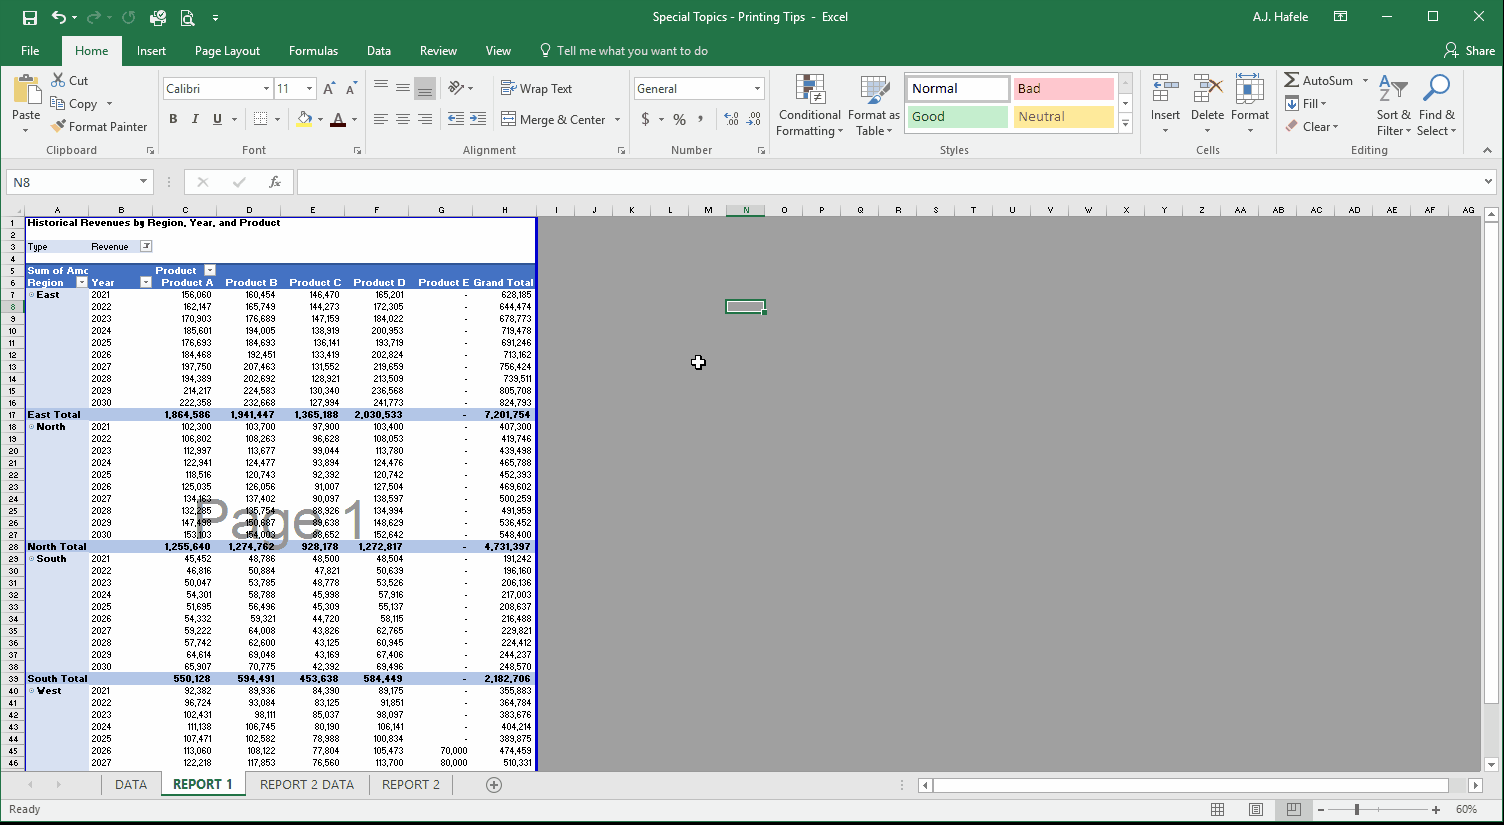Switch to Page Layout view in status bar
Viewport: 1504px width, 825px height.
click(1256, 809)
